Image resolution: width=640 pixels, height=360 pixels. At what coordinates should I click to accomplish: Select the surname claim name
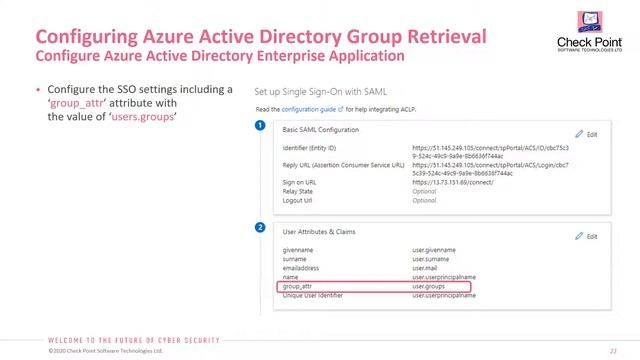click(294, 259)
